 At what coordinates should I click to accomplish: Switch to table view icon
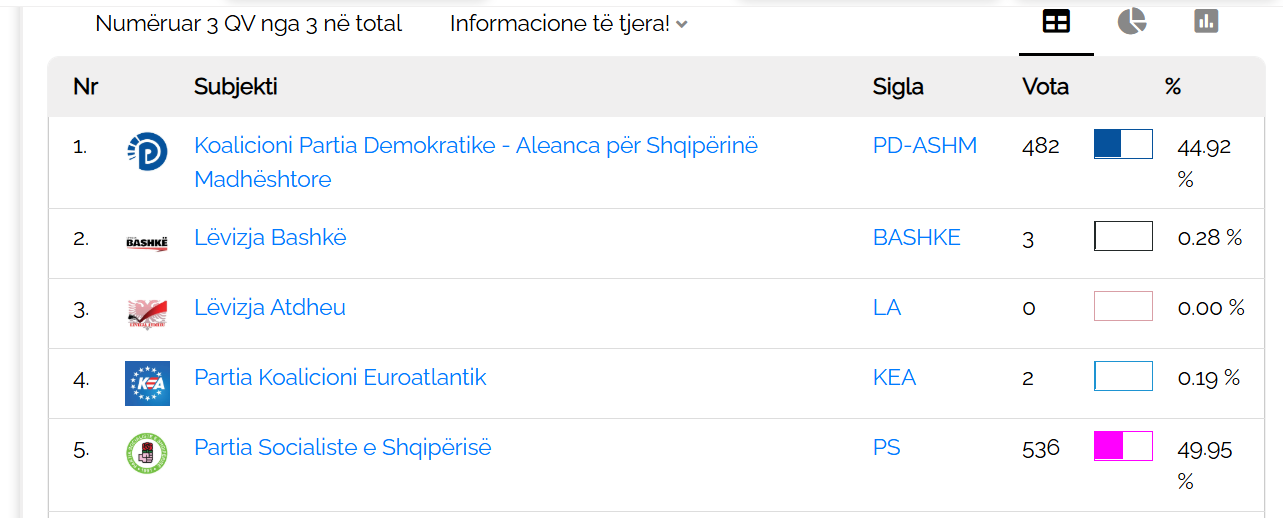[x=1056, y=22]
